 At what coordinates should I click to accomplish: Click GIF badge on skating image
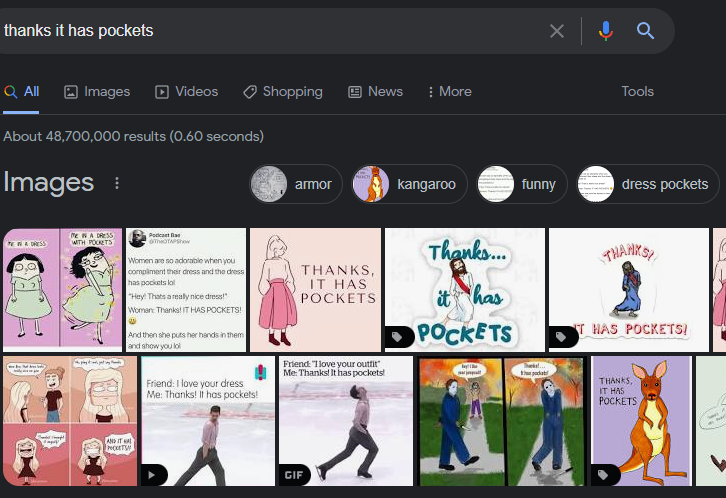click(x=294, y=474)
